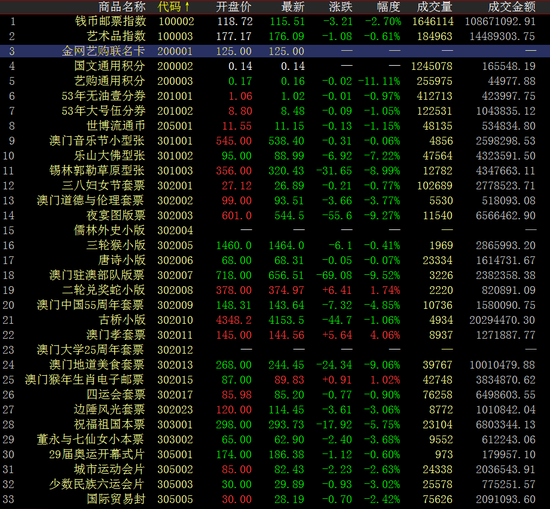
Task: Click the 涨跌 column header
Action: tap(341, 6)
